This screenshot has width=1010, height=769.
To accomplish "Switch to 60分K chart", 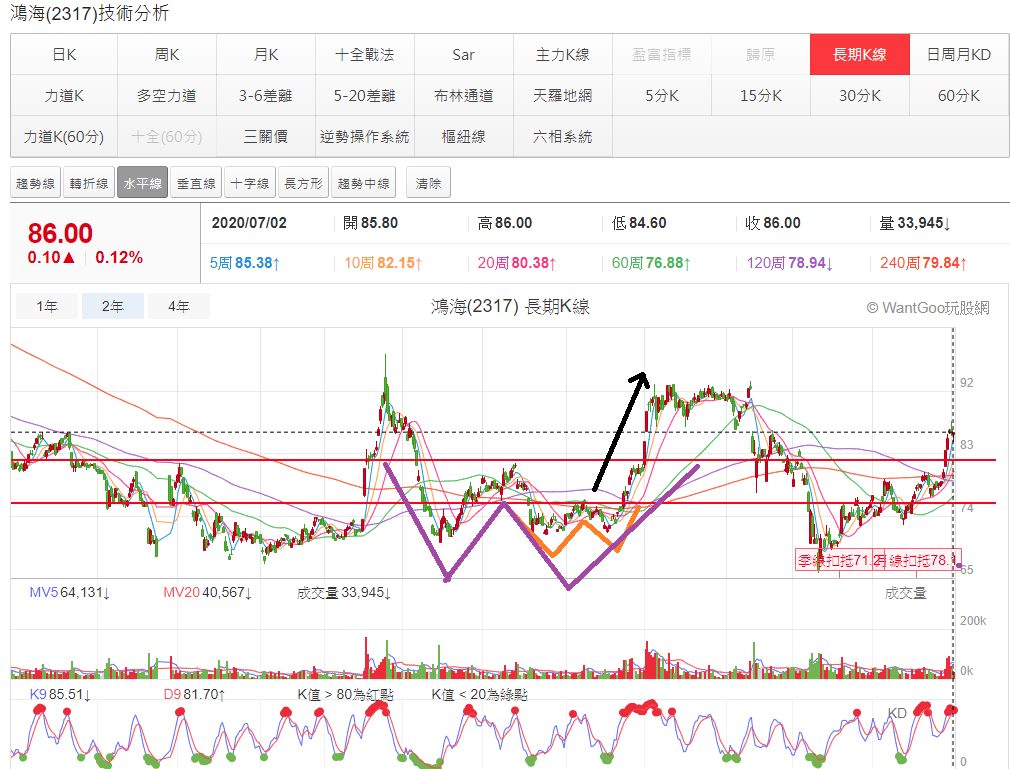I will [x=959, y=96].
